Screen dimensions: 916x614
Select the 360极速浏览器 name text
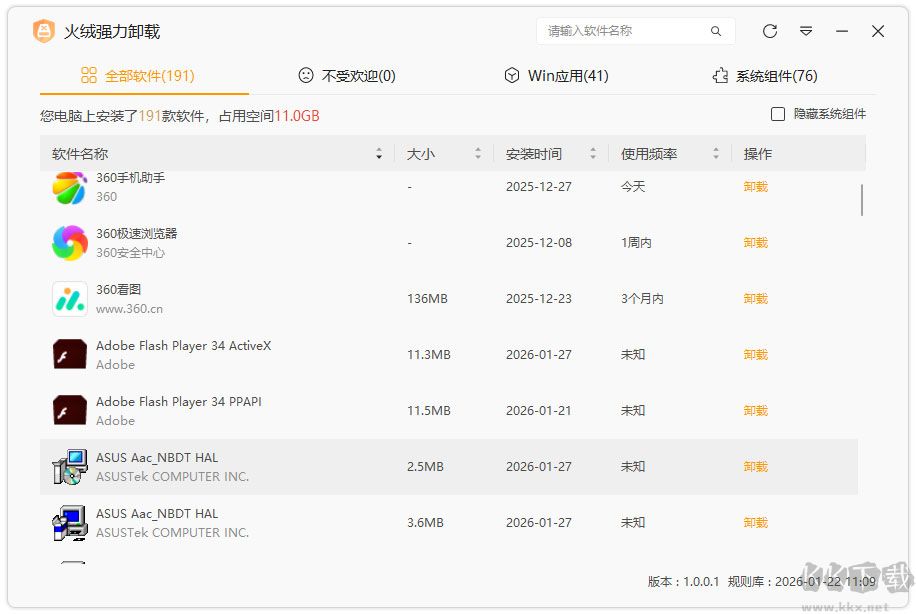pyautogui.click(x=137, y=233)
